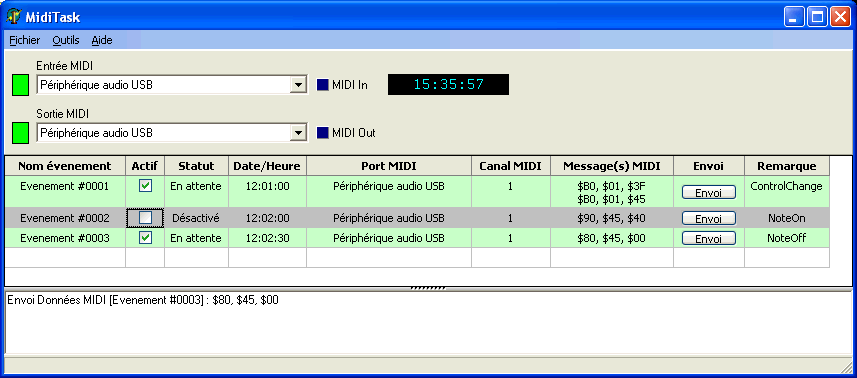Viewport: 857px width, 378px height.
Task: Open the Outils menu
Action: [x=66, y=40]
